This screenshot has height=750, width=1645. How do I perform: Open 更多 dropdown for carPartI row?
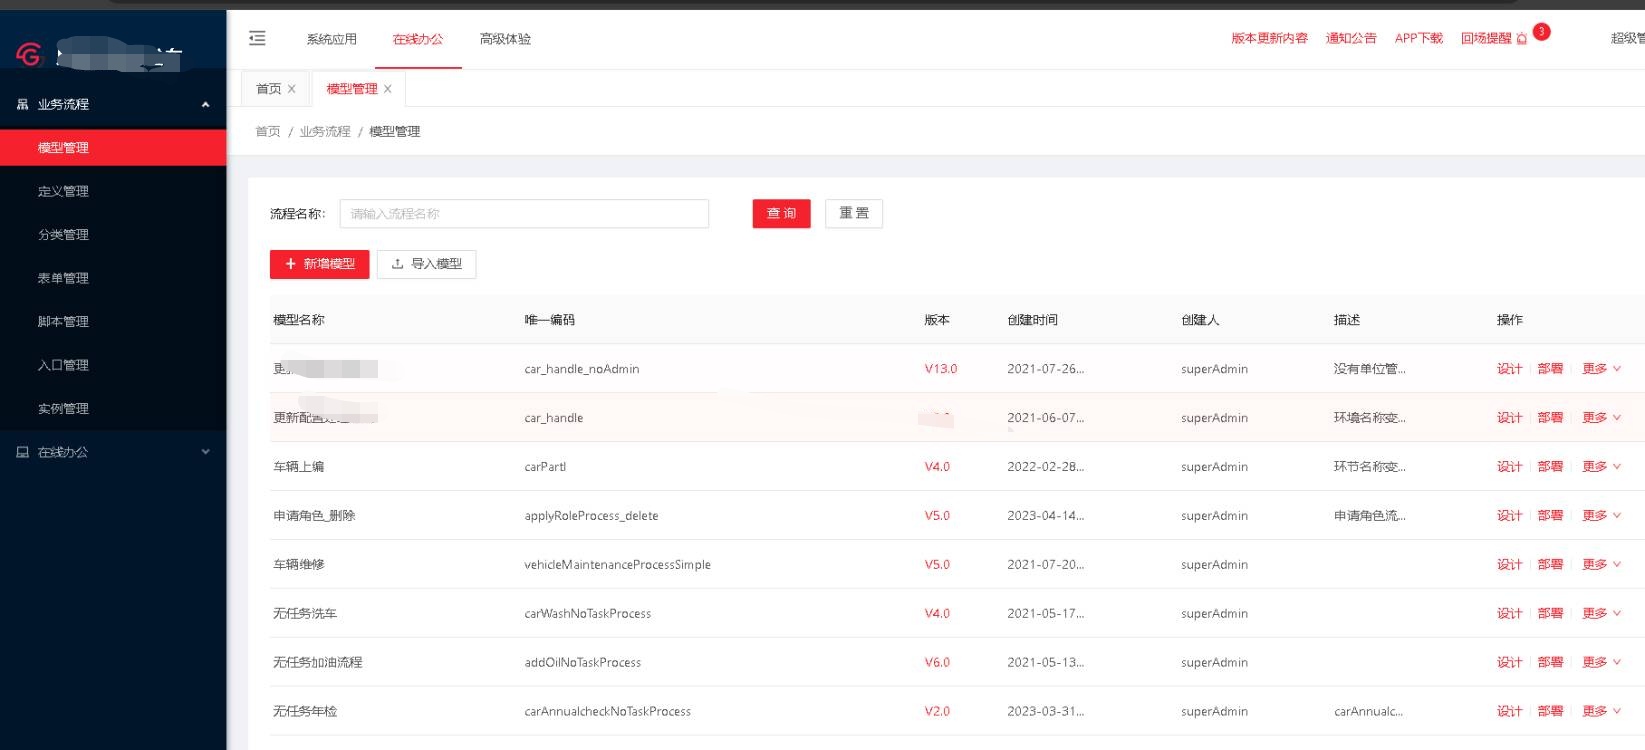coord(1601,467)
